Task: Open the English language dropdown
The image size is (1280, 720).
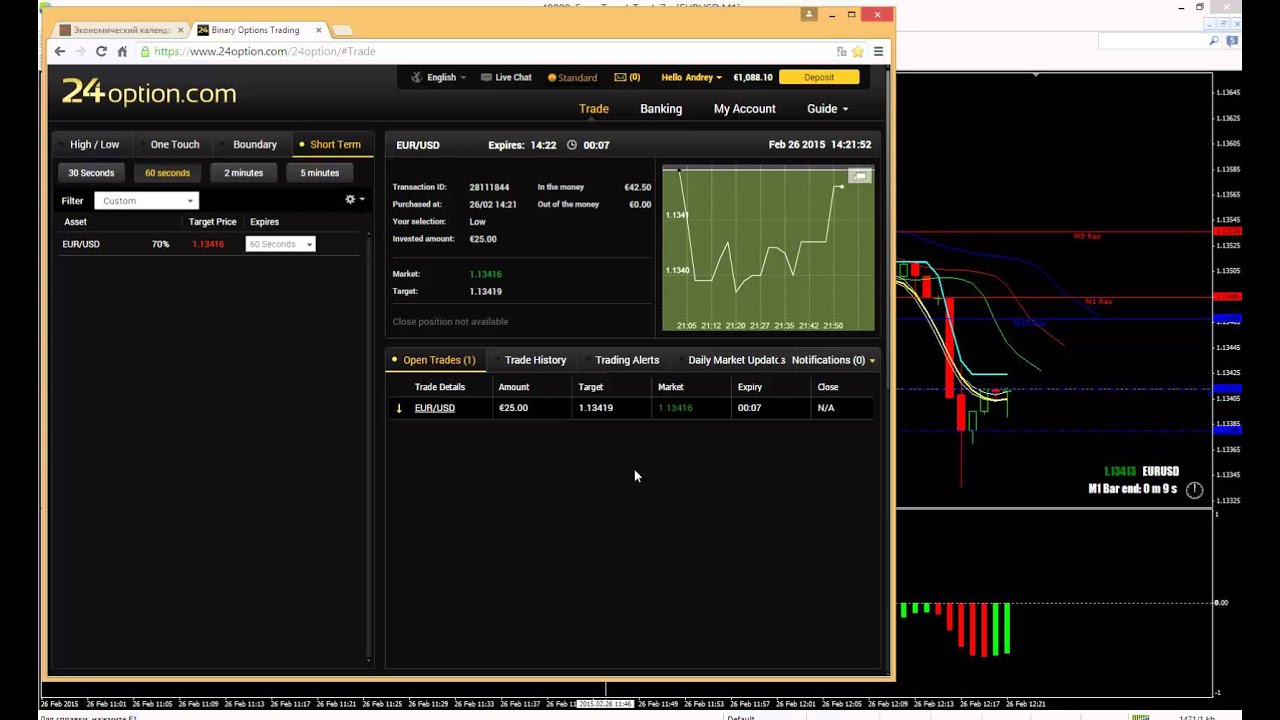Action: [440, 77]
